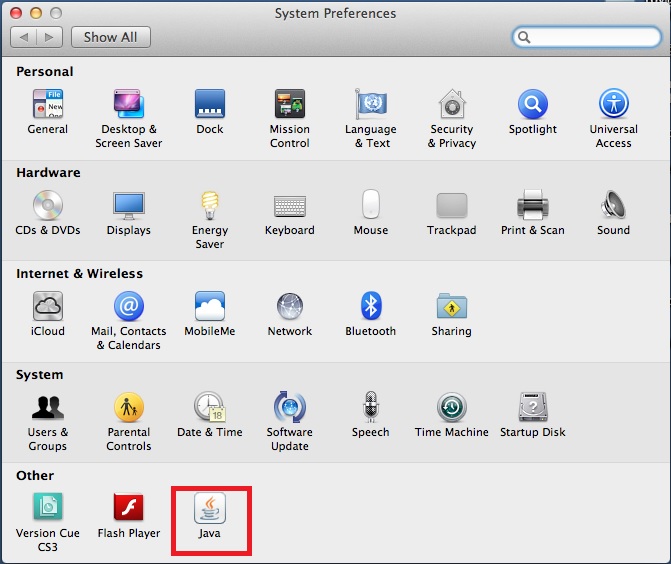Screen dimensions: 671x564
Task: Go back with the left arrow button
Action: coord(24,37)
